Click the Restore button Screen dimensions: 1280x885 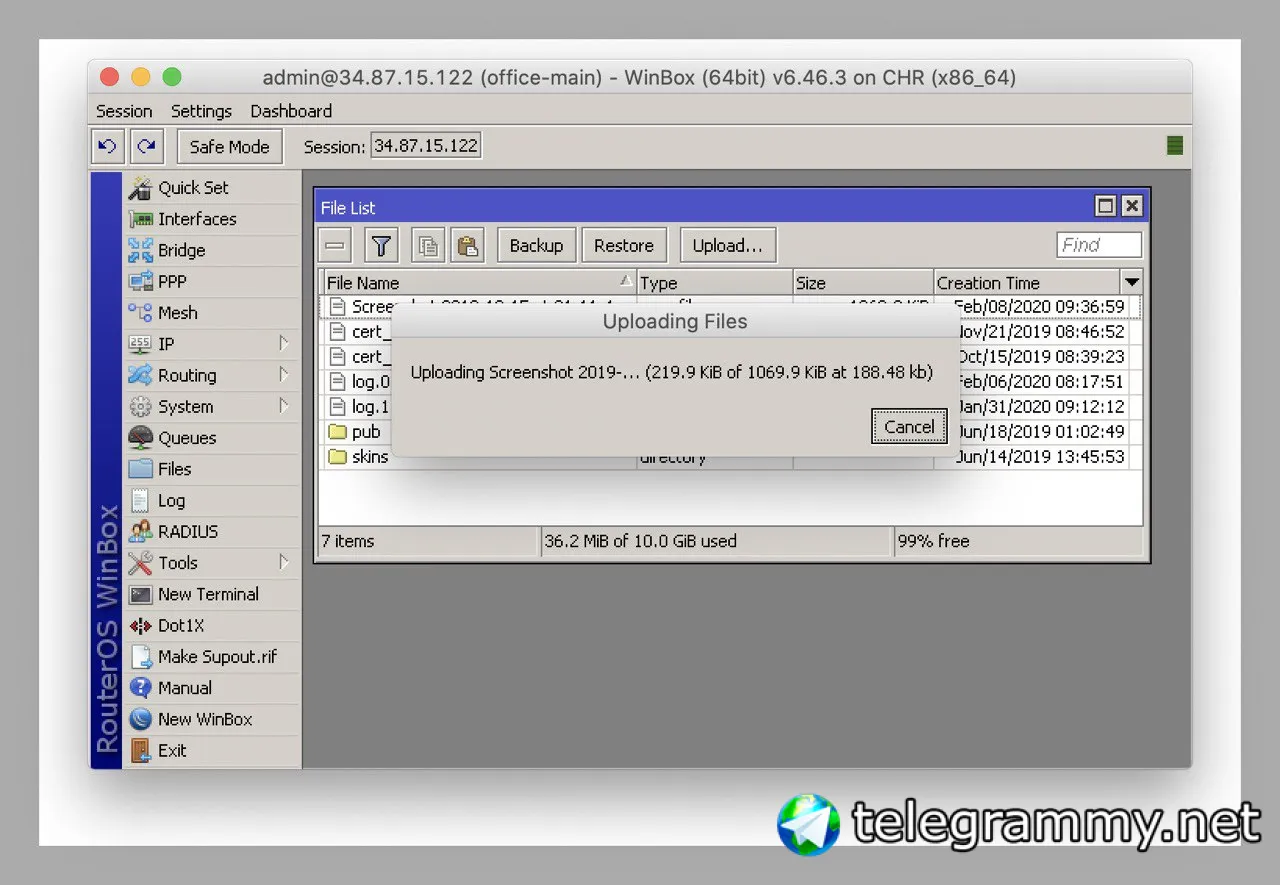[624, 245]
